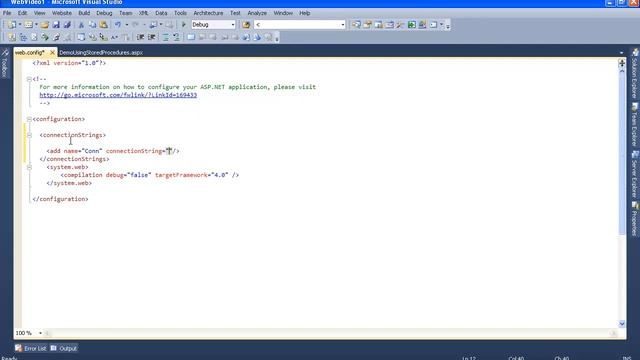This screenshot has height=360, width=640.
Task: Close the web.config tab
Action: [52, 53]
